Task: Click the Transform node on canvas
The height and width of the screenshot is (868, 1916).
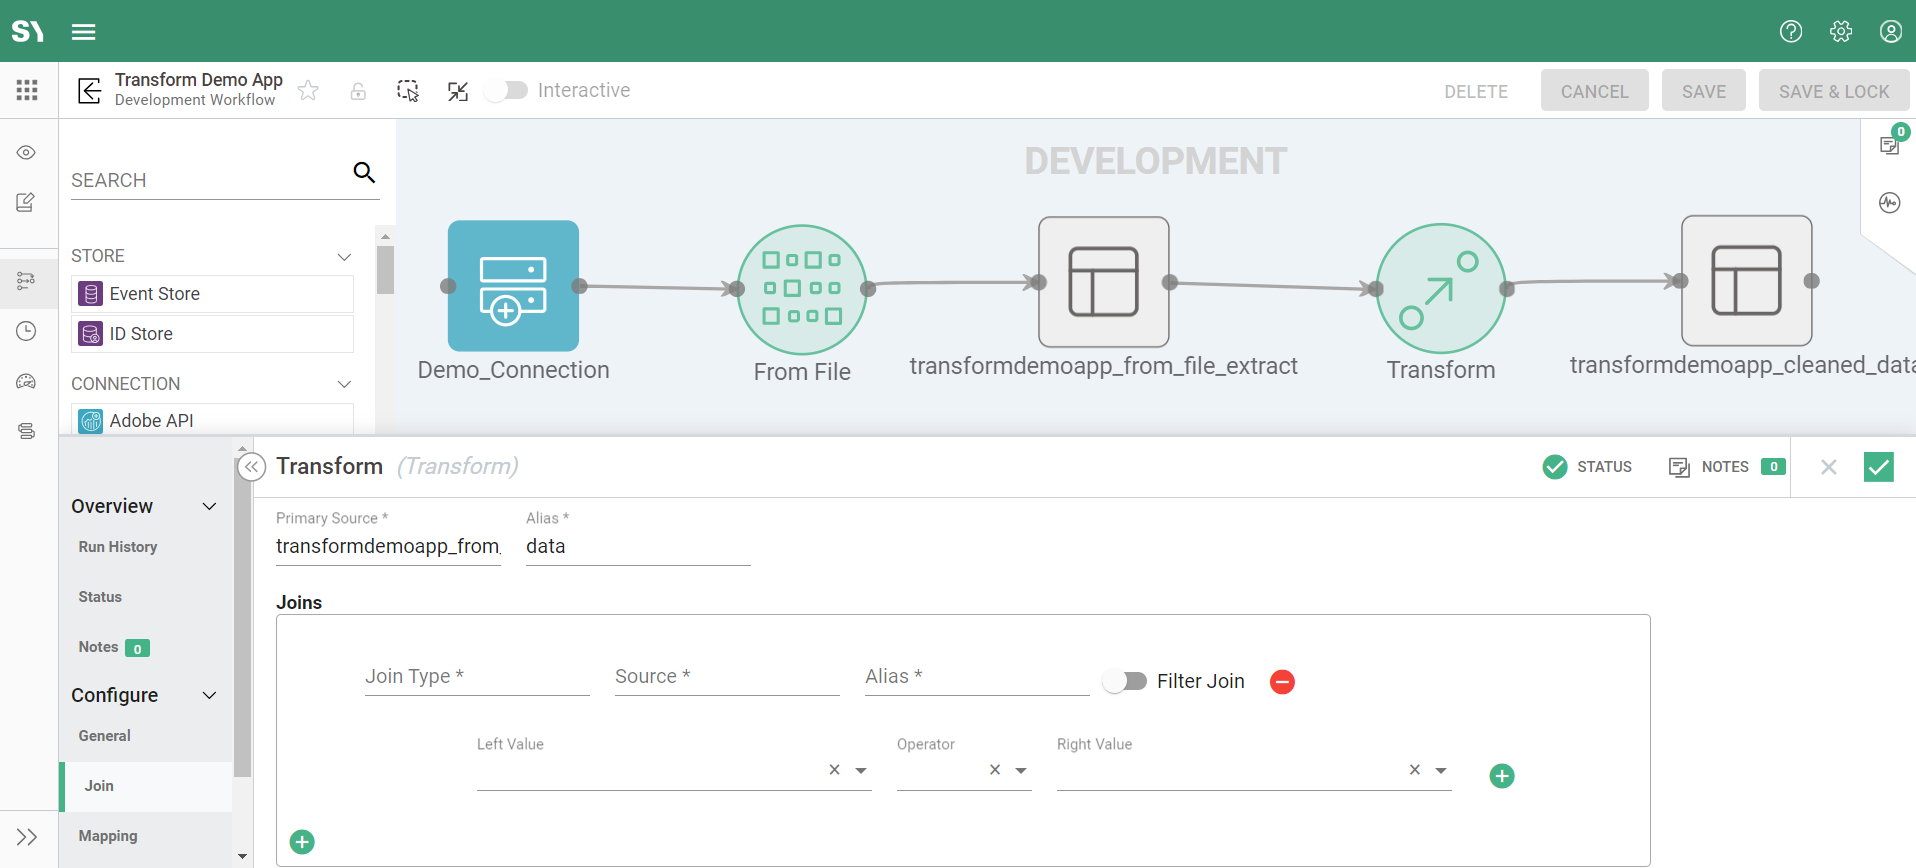Action: [x=1440, y=288]
